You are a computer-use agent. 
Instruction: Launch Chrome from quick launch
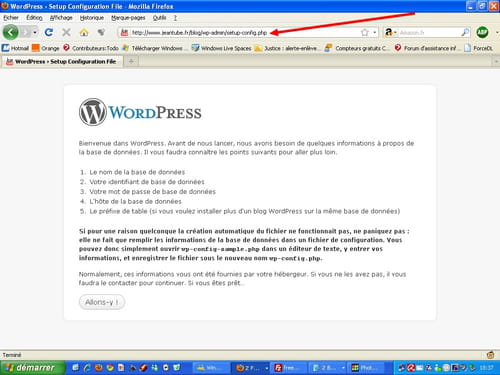[x=110, y=368]
